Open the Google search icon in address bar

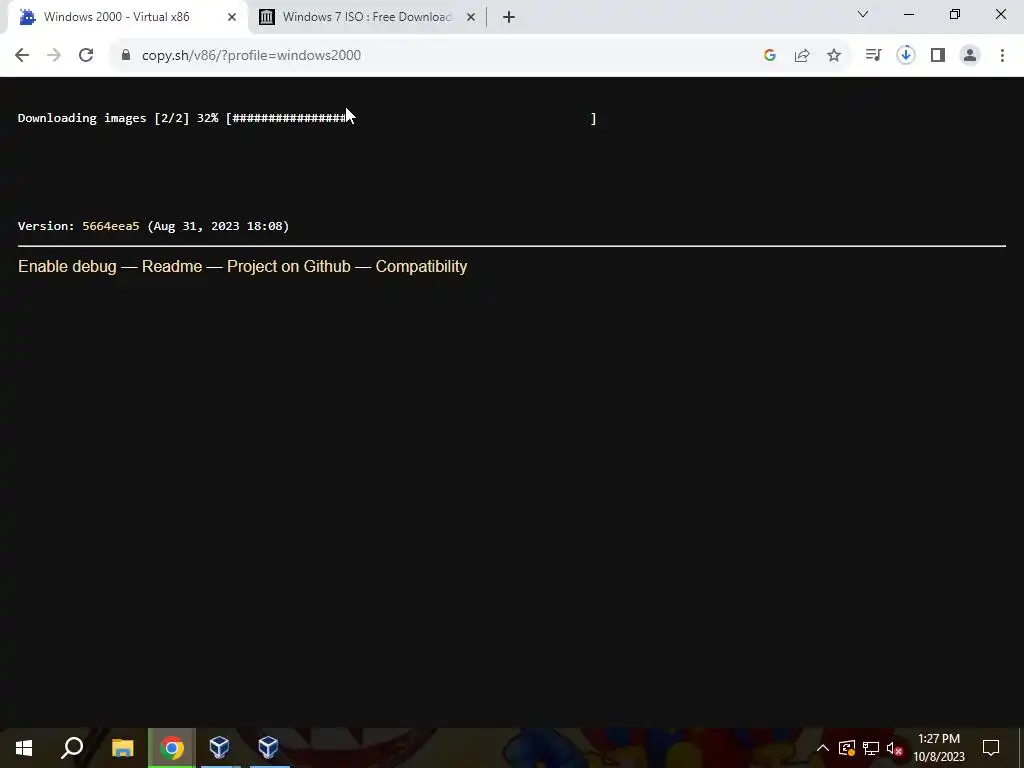tap(769, 56)
